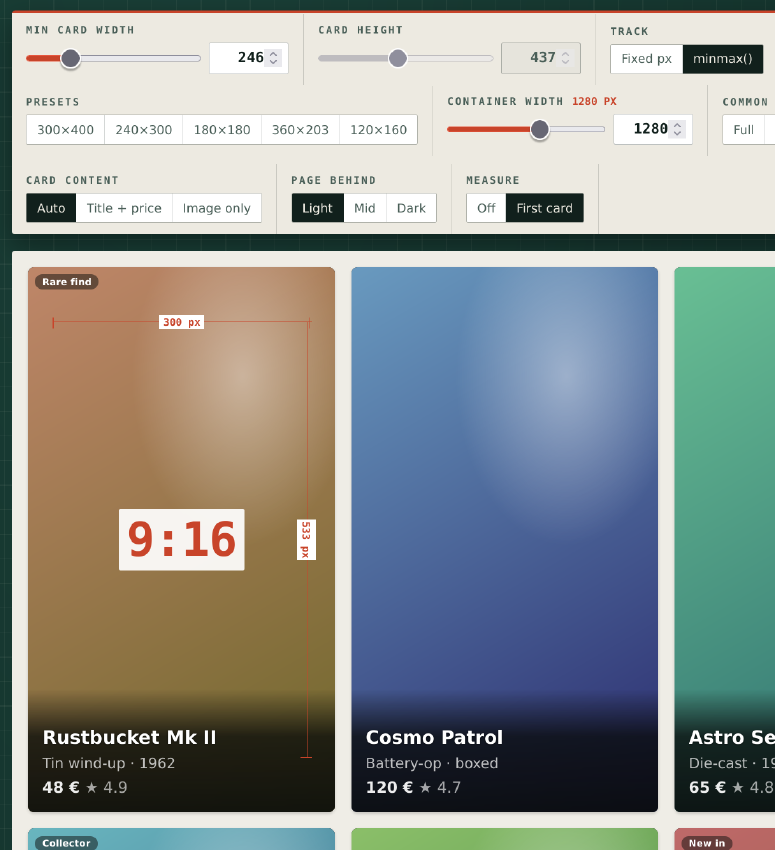Click the Container Width slider handle
Image resolution: width=775 pixels, height=850 pixels.
coord(540,130)
